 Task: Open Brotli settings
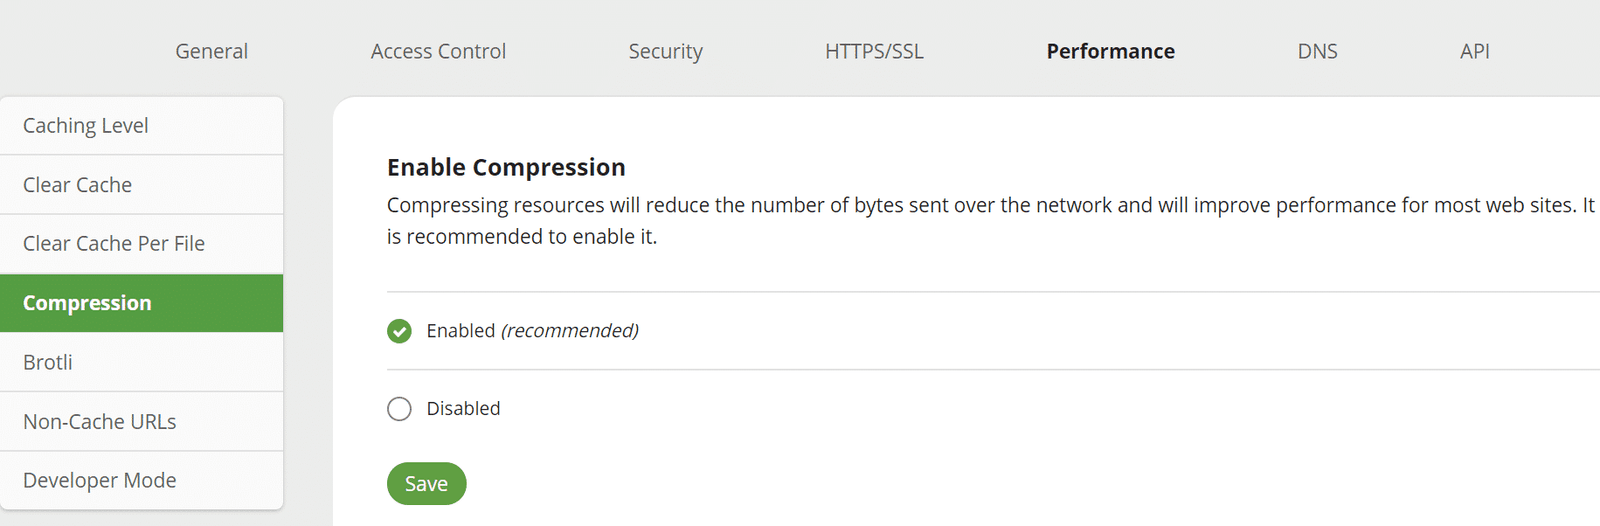(142, 362)
